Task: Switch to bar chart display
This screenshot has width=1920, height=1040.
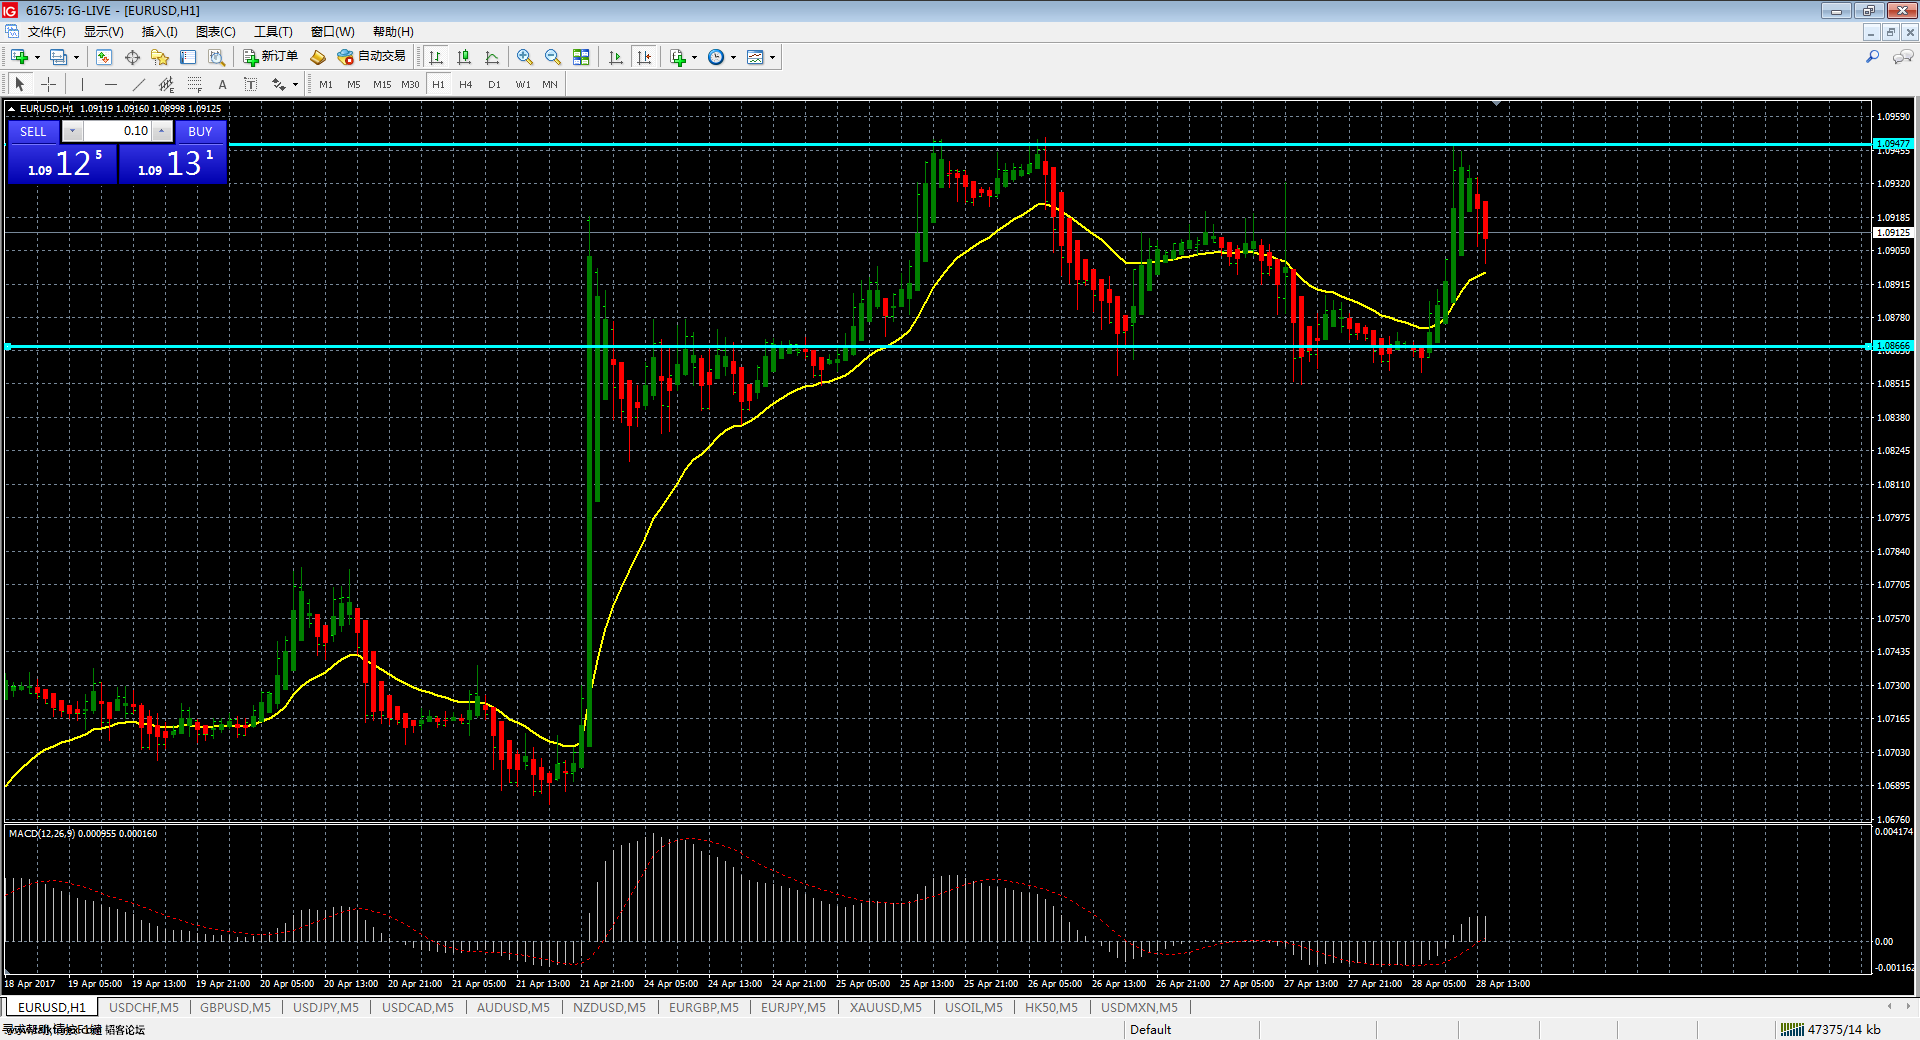Action: [x=436, y=57]
